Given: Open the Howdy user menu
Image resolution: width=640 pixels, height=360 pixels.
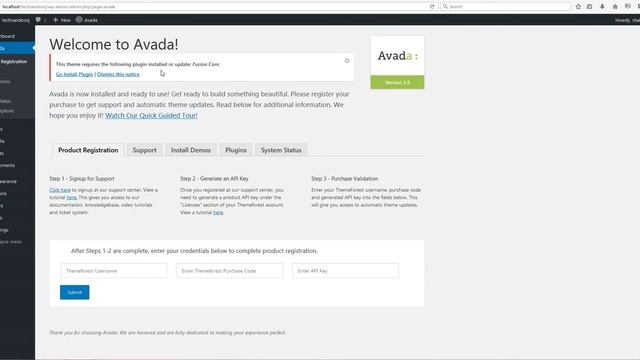Looking at the screenshot, I should pos(627,20).
